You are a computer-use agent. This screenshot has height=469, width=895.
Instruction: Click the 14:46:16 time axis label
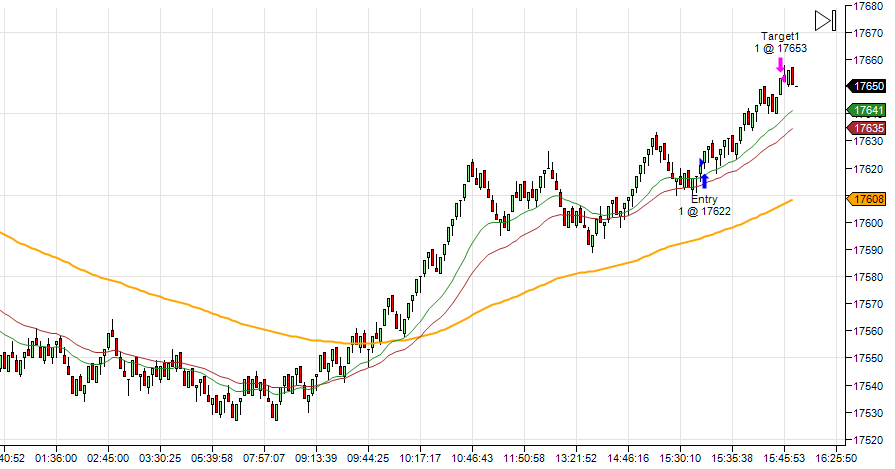(628, 458)
